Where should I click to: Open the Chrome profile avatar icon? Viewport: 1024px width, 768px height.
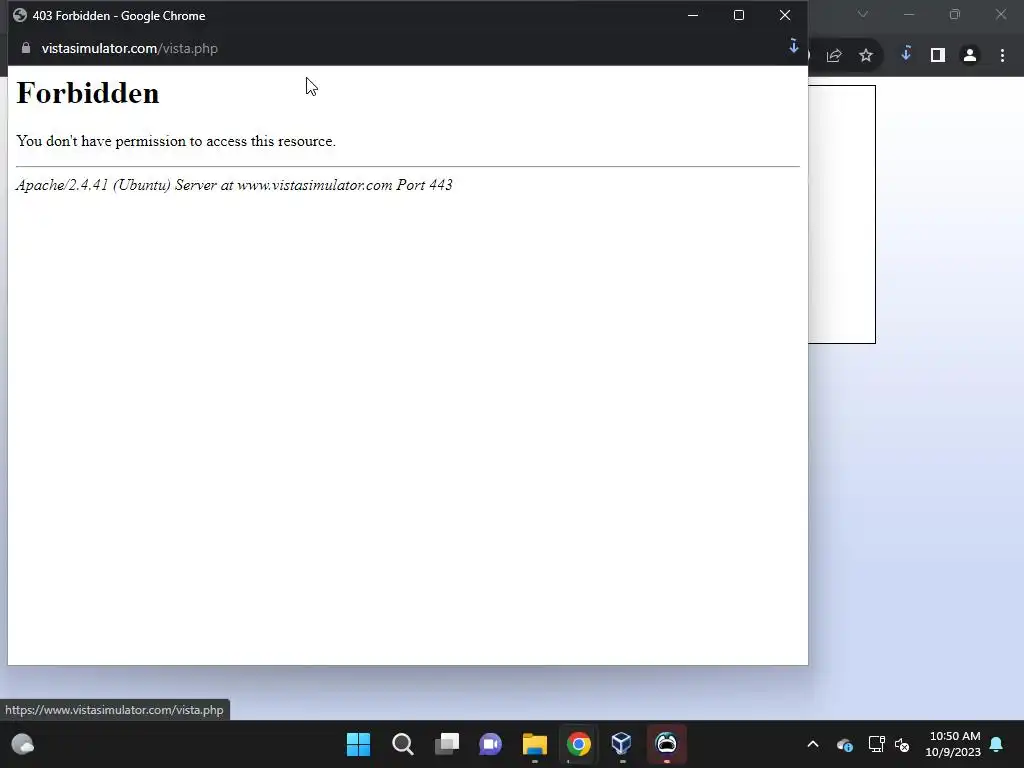click(970, 56)
